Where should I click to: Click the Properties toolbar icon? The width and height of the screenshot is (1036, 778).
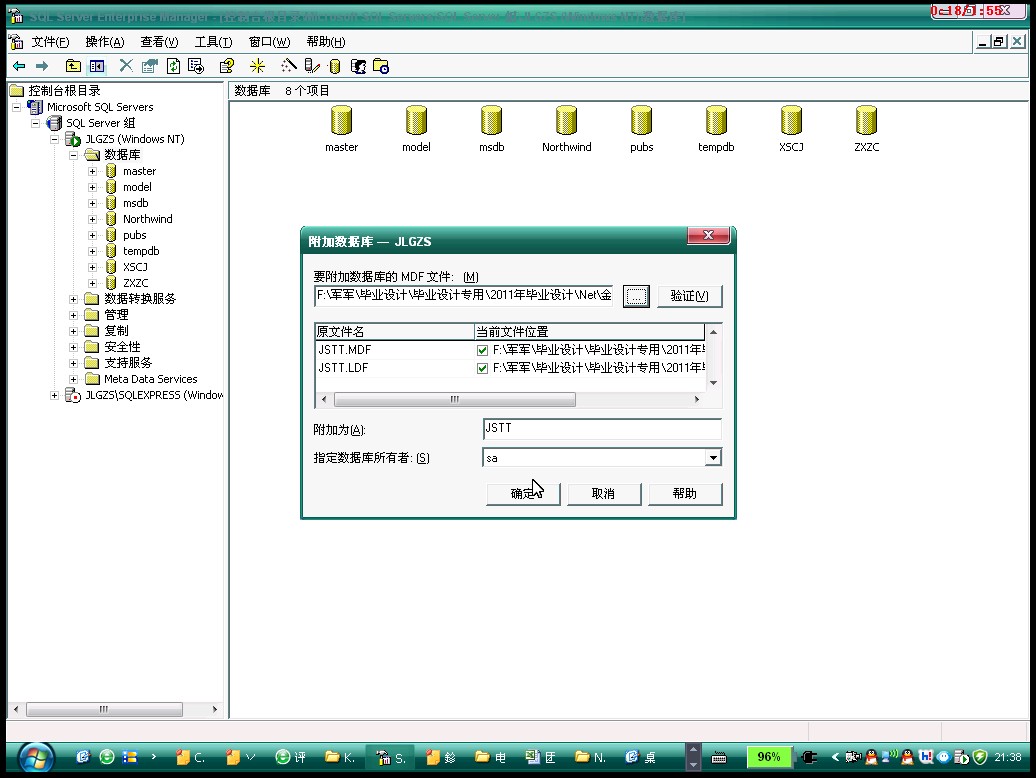coord(150,66)
